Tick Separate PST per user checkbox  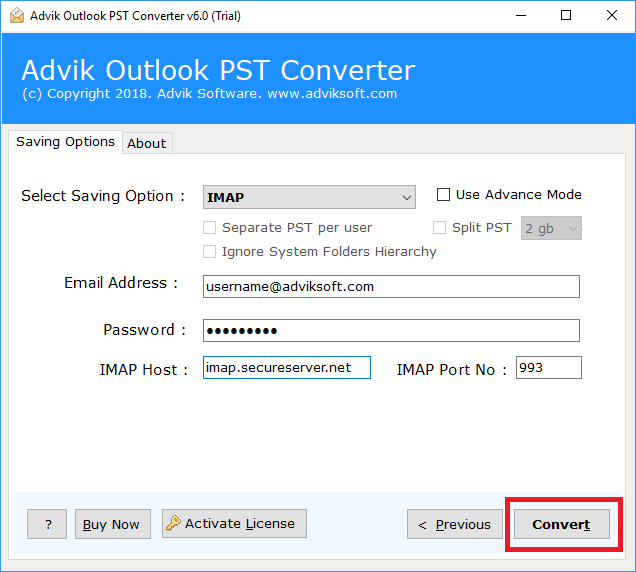click(209, 228)
